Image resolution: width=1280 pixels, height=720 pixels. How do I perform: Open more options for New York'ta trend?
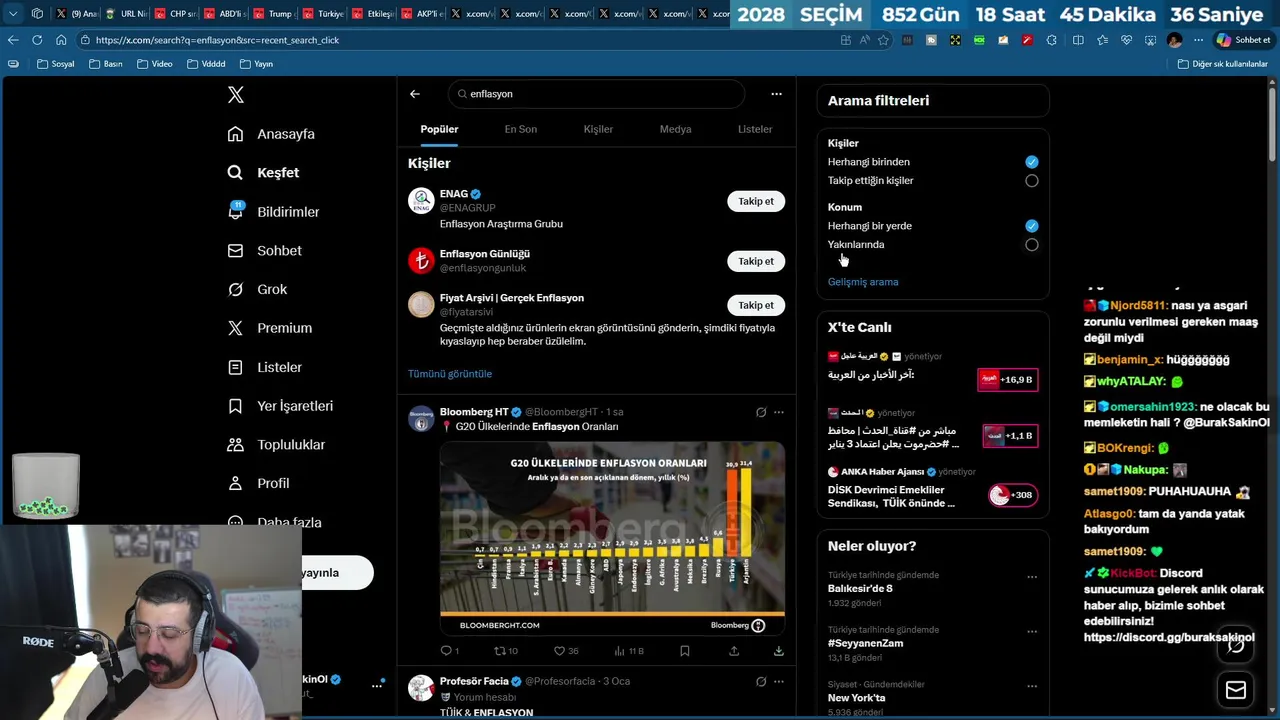pos(1032,686)
